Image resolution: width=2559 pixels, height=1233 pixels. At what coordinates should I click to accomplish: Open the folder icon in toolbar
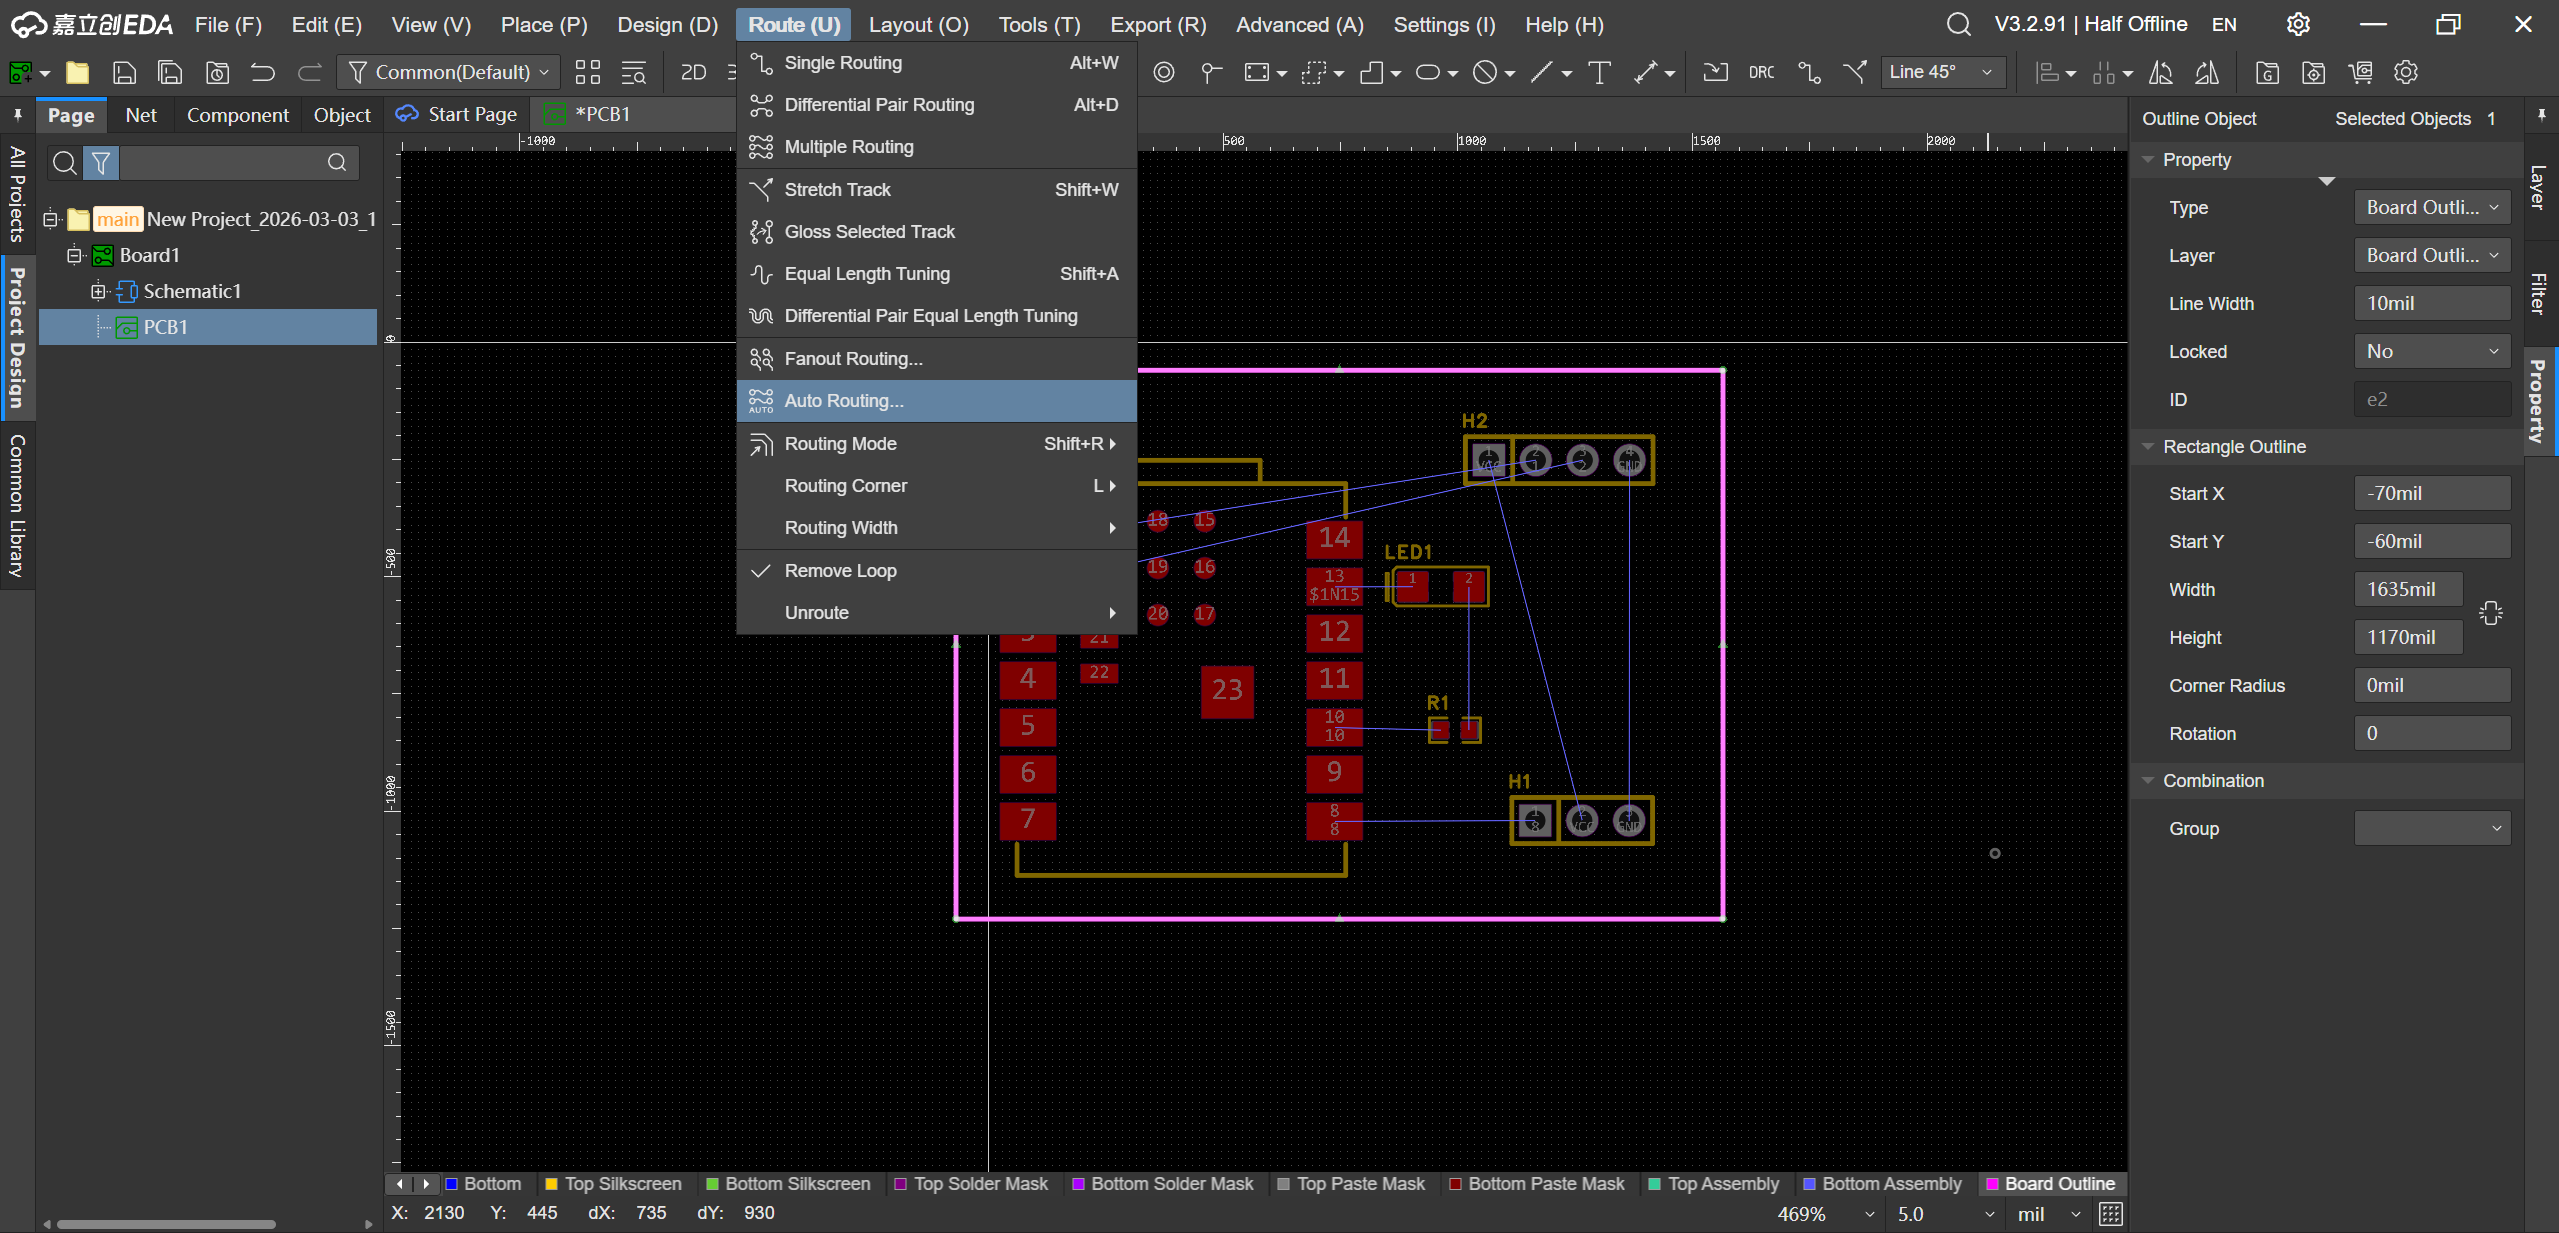click(77, 72)
